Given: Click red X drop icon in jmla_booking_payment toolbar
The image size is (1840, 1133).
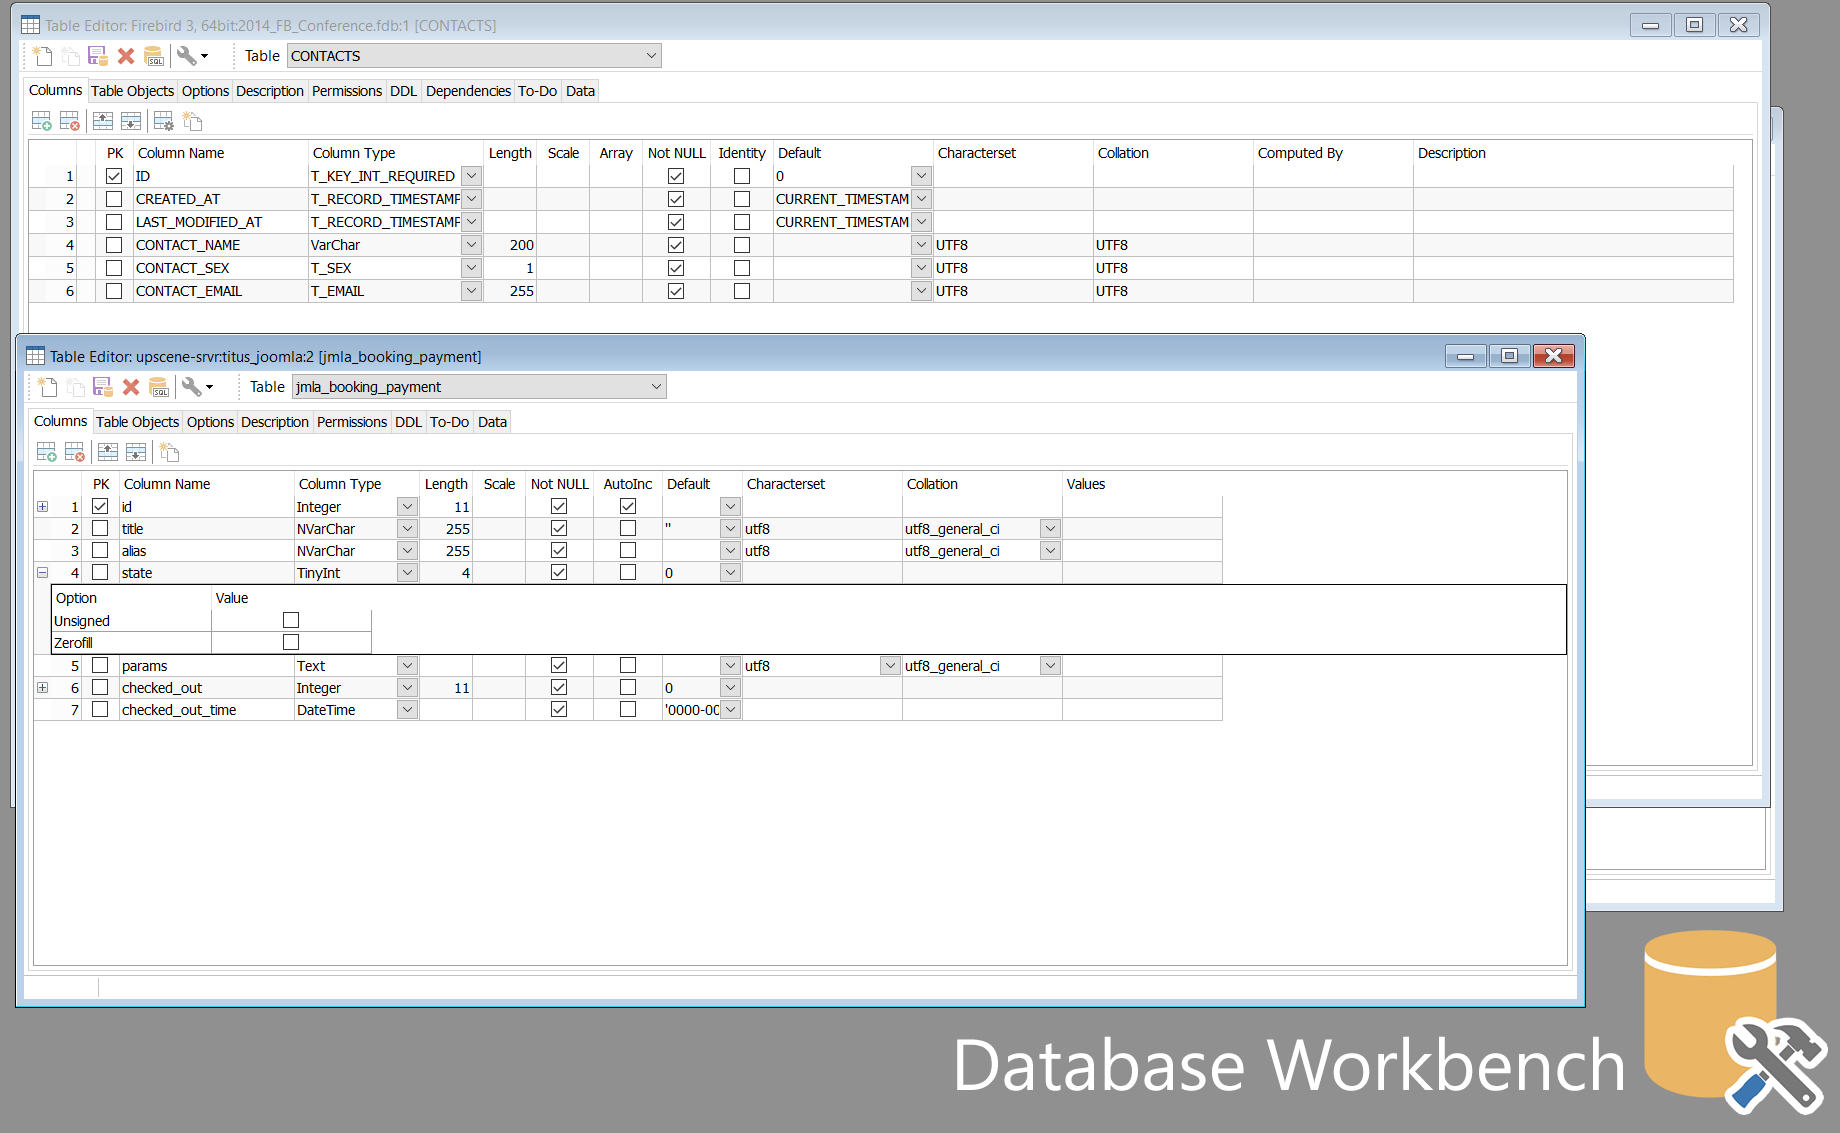Looking at the screenshot, I should [x=131, y=387].
